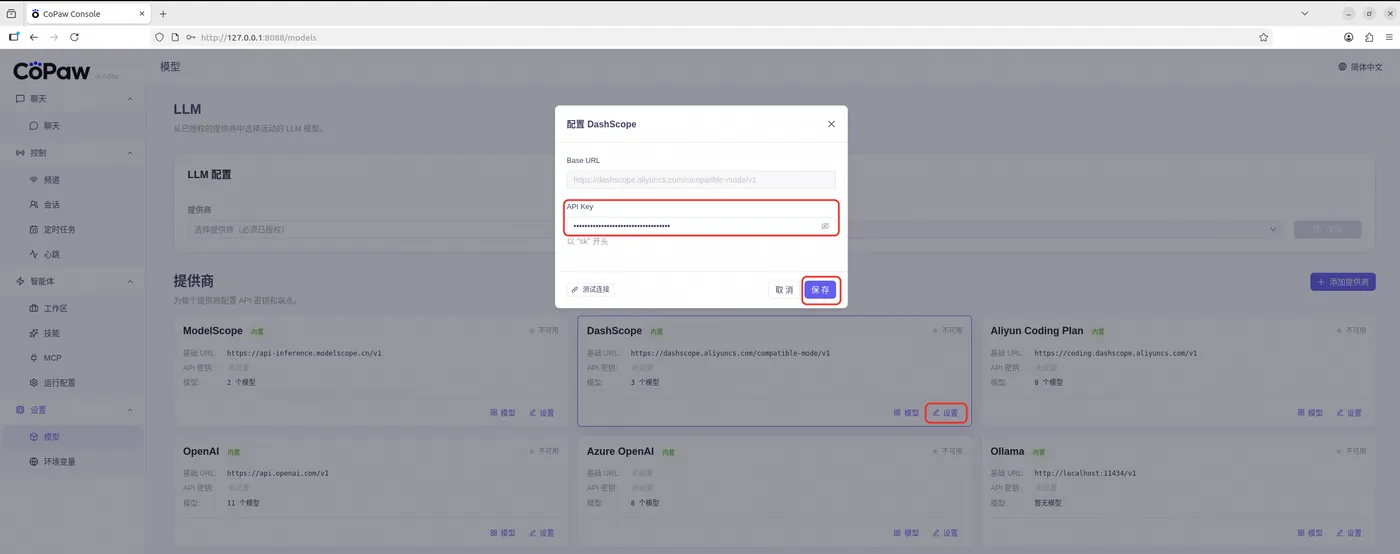This screenshot has width=1400, height=554.
Task: Click the https://api.openai.com/v1 URL text
Action: [x=278, y=473]
